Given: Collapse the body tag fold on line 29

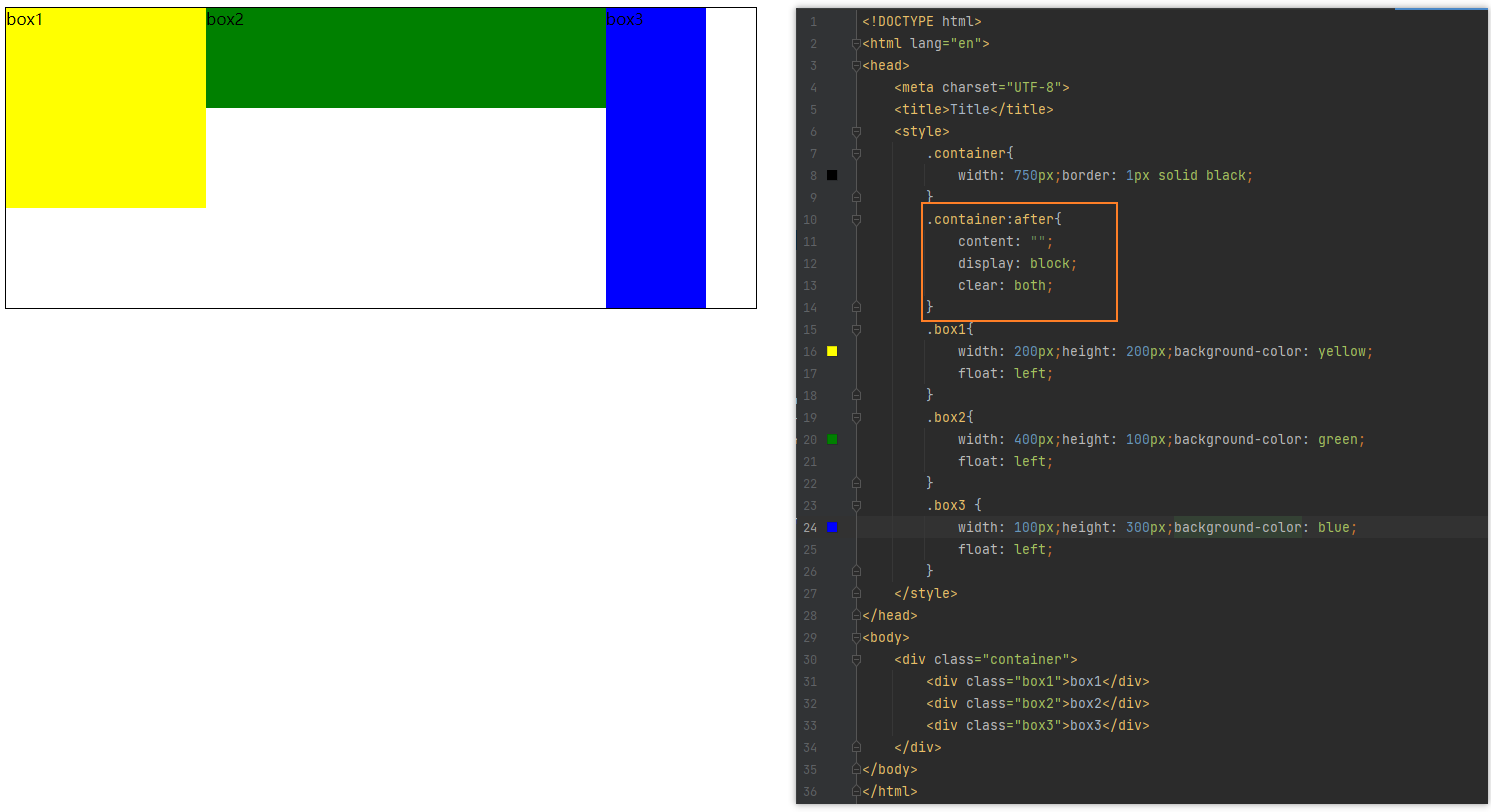Looking at the screenshot, I should [856, 637].
